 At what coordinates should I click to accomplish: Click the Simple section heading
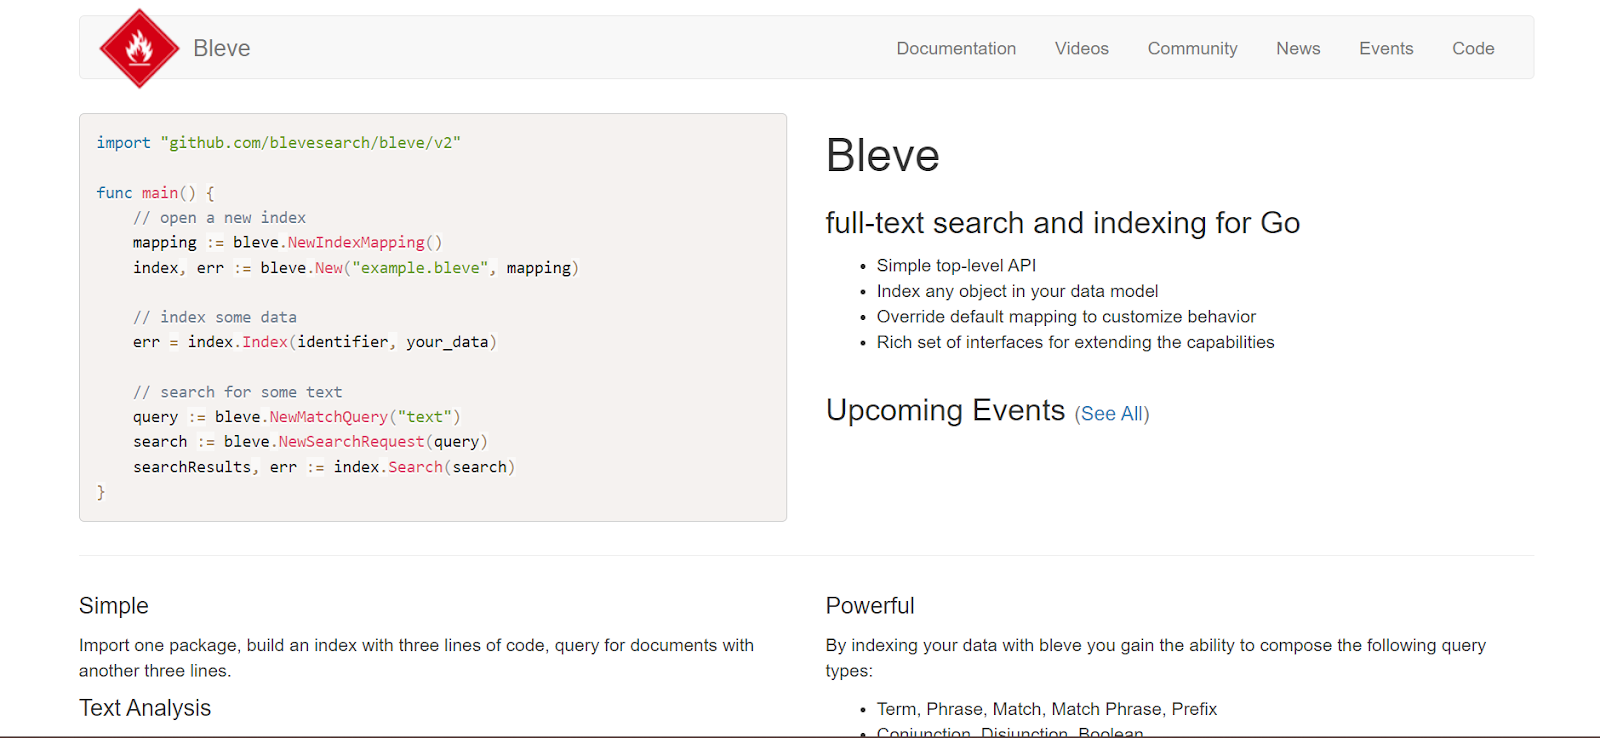point(114,606)
